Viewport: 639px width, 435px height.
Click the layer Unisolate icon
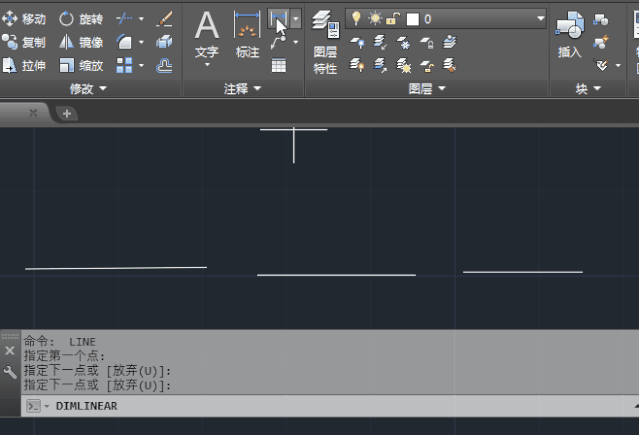(x=380, y=65)
